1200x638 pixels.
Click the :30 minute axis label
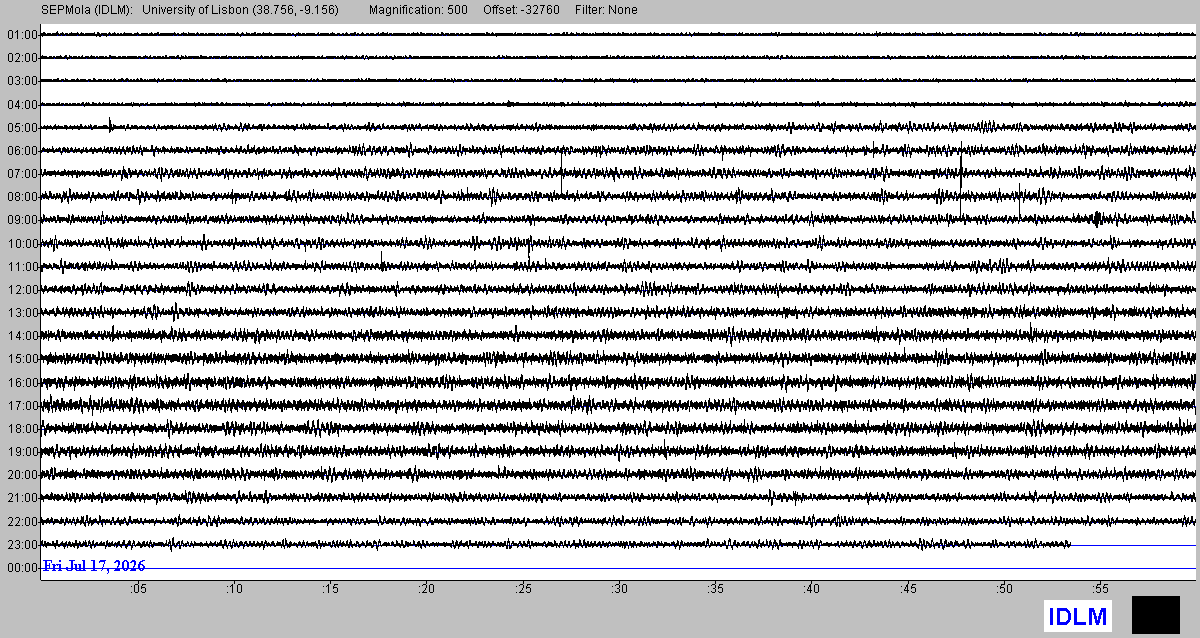pyautogui.click(x=618, y=589)
